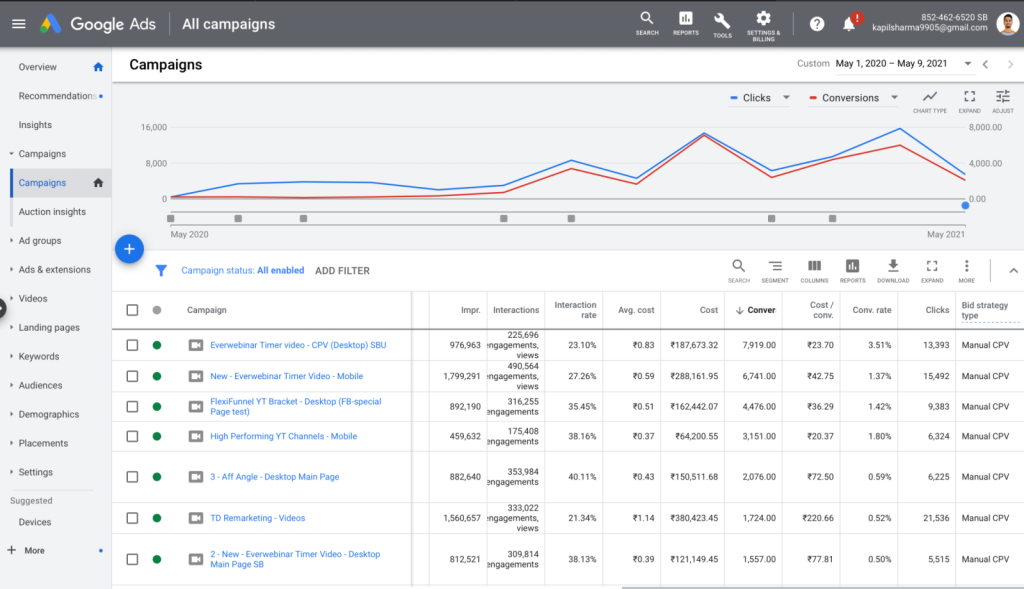Viewport: 1024px width, 589px height.
Task: Open the notifications bell
Action: (x=848, y=24)
